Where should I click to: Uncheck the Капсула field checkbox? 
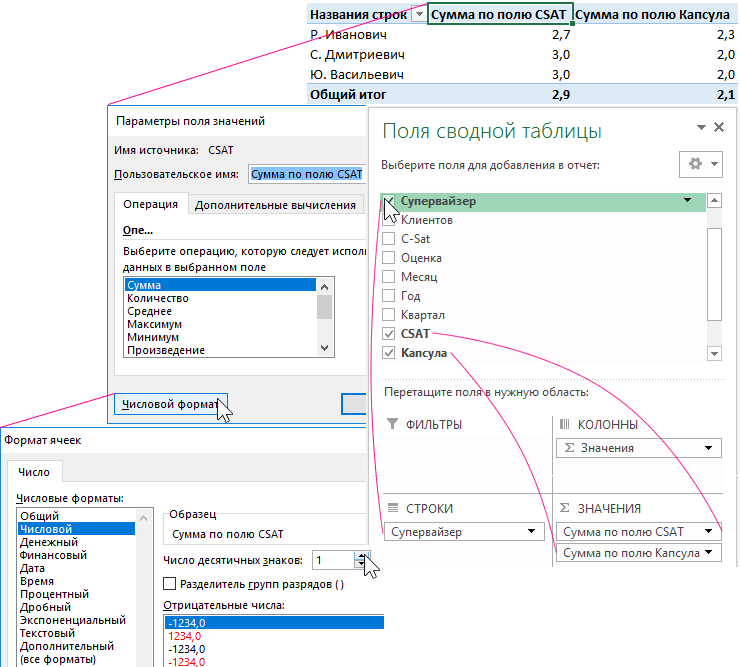[x=389, y=354]
